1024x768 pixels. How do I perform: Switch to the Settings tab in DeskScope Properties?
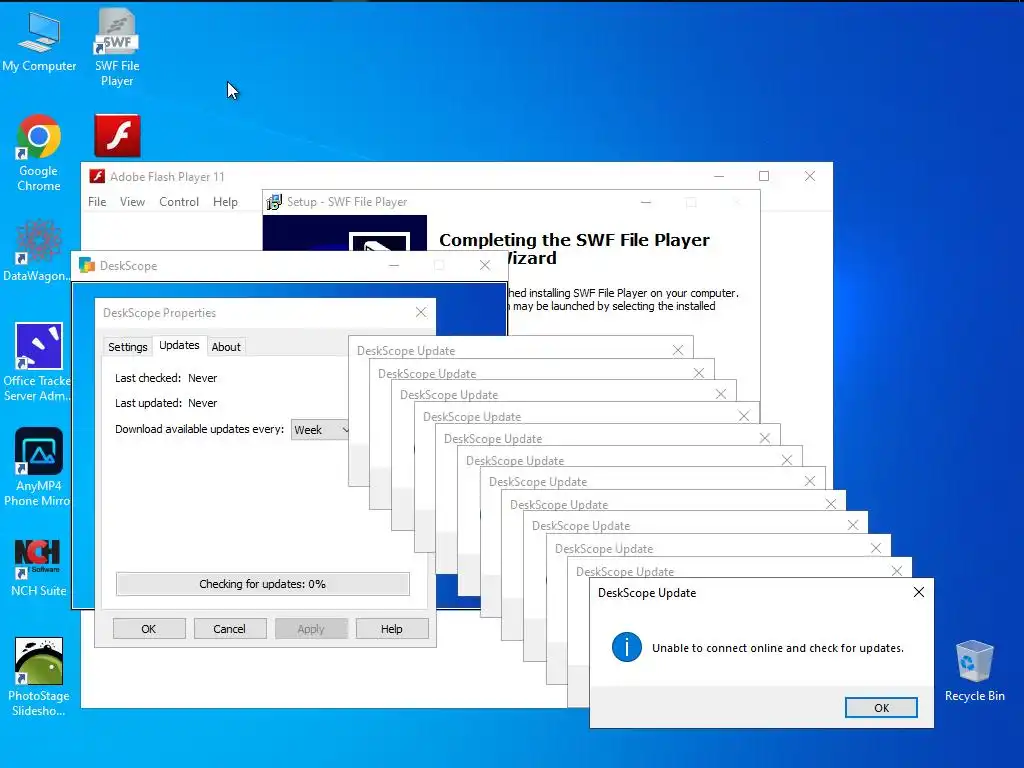[127, 347]
